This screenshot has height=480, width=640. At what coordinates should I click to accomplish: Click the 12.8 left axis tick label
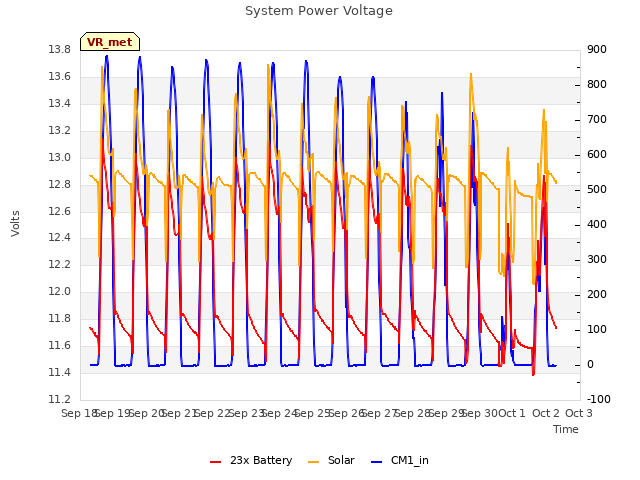[59, 184]
